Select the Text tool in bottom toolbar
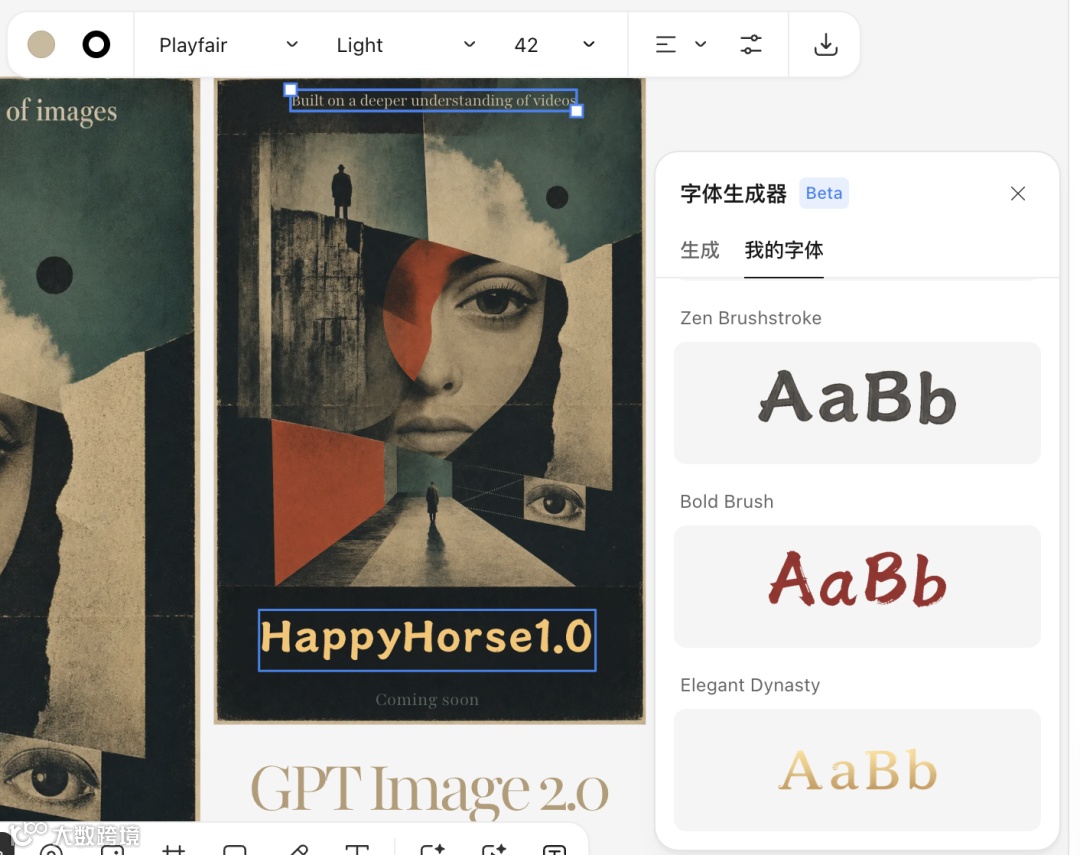1080x855 pixels. coord(357,849)
